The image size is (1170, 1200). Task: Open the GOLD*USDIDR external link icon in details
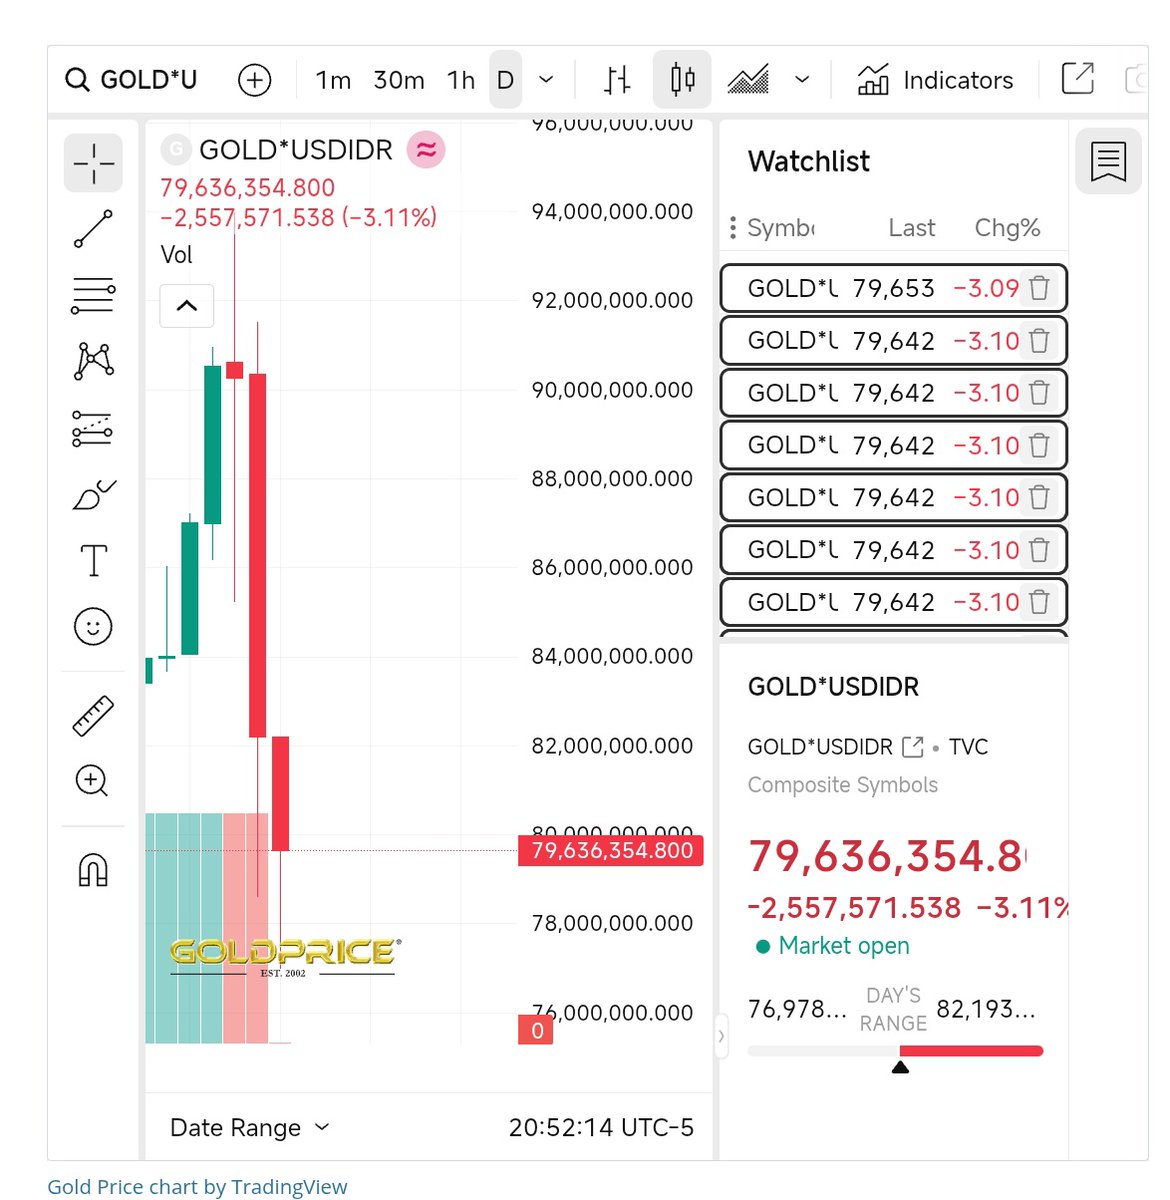[912, 747]
